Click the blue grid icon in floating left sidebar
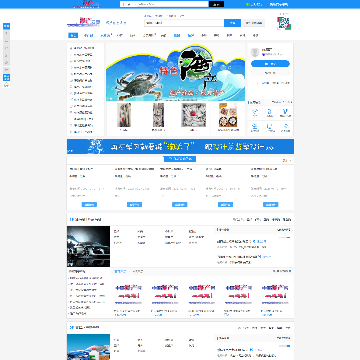 coord(6,77)
